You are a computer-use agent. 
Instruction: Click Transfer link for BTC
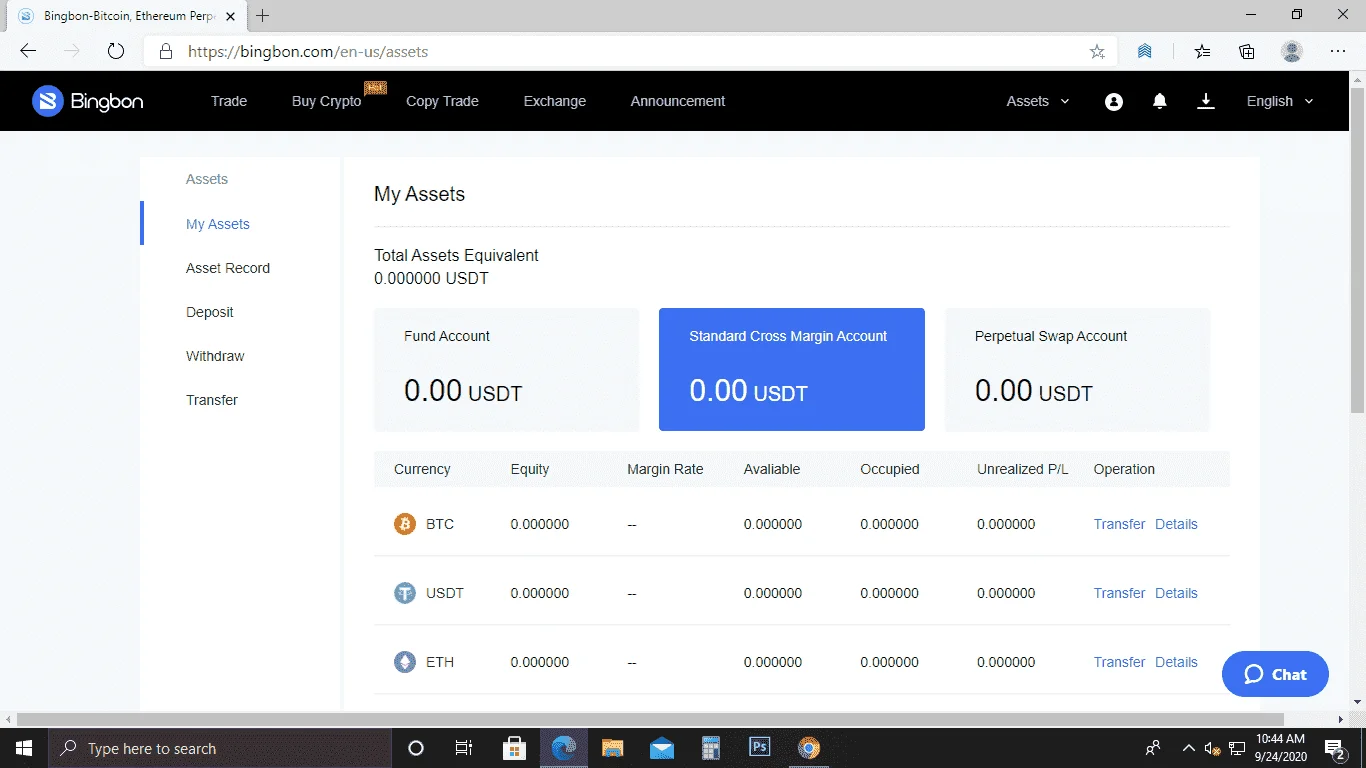[1119, 524]
